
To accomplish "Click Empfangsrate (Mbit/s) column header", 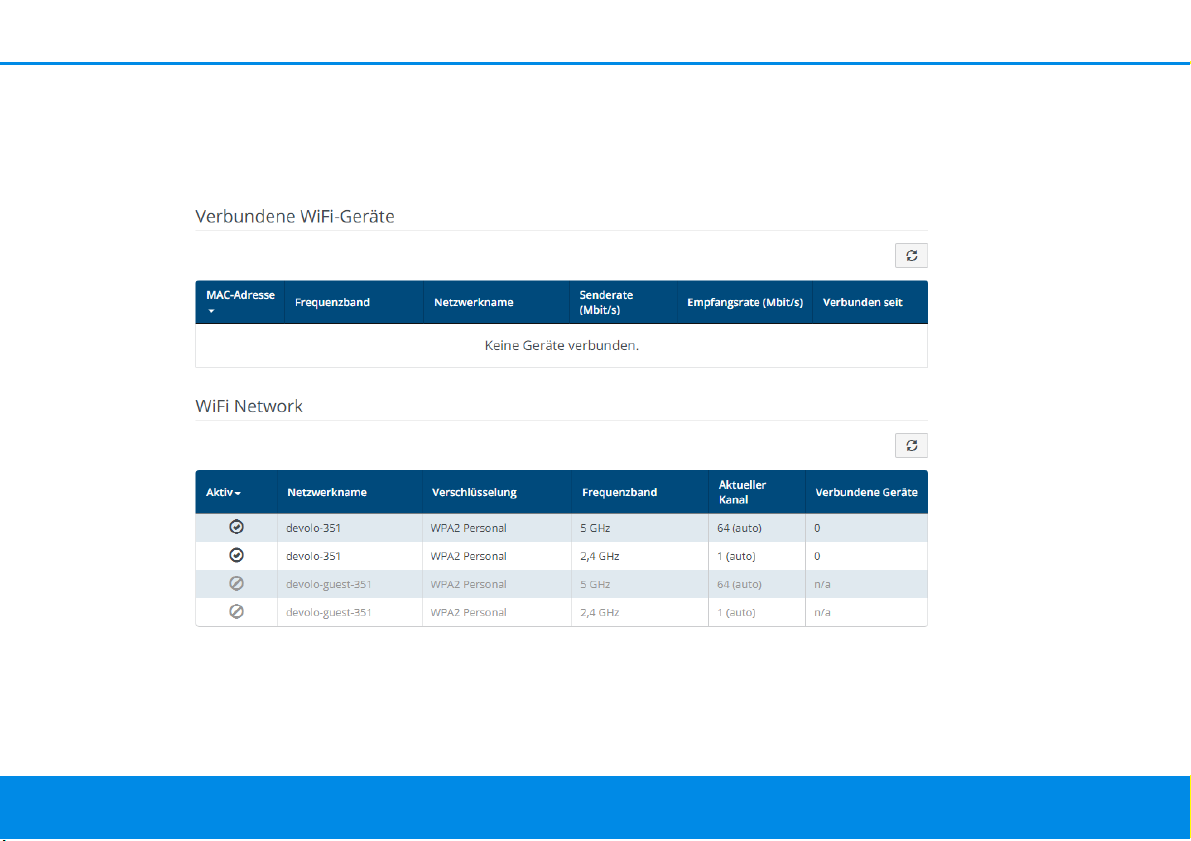I will click(x=745, y=302).
